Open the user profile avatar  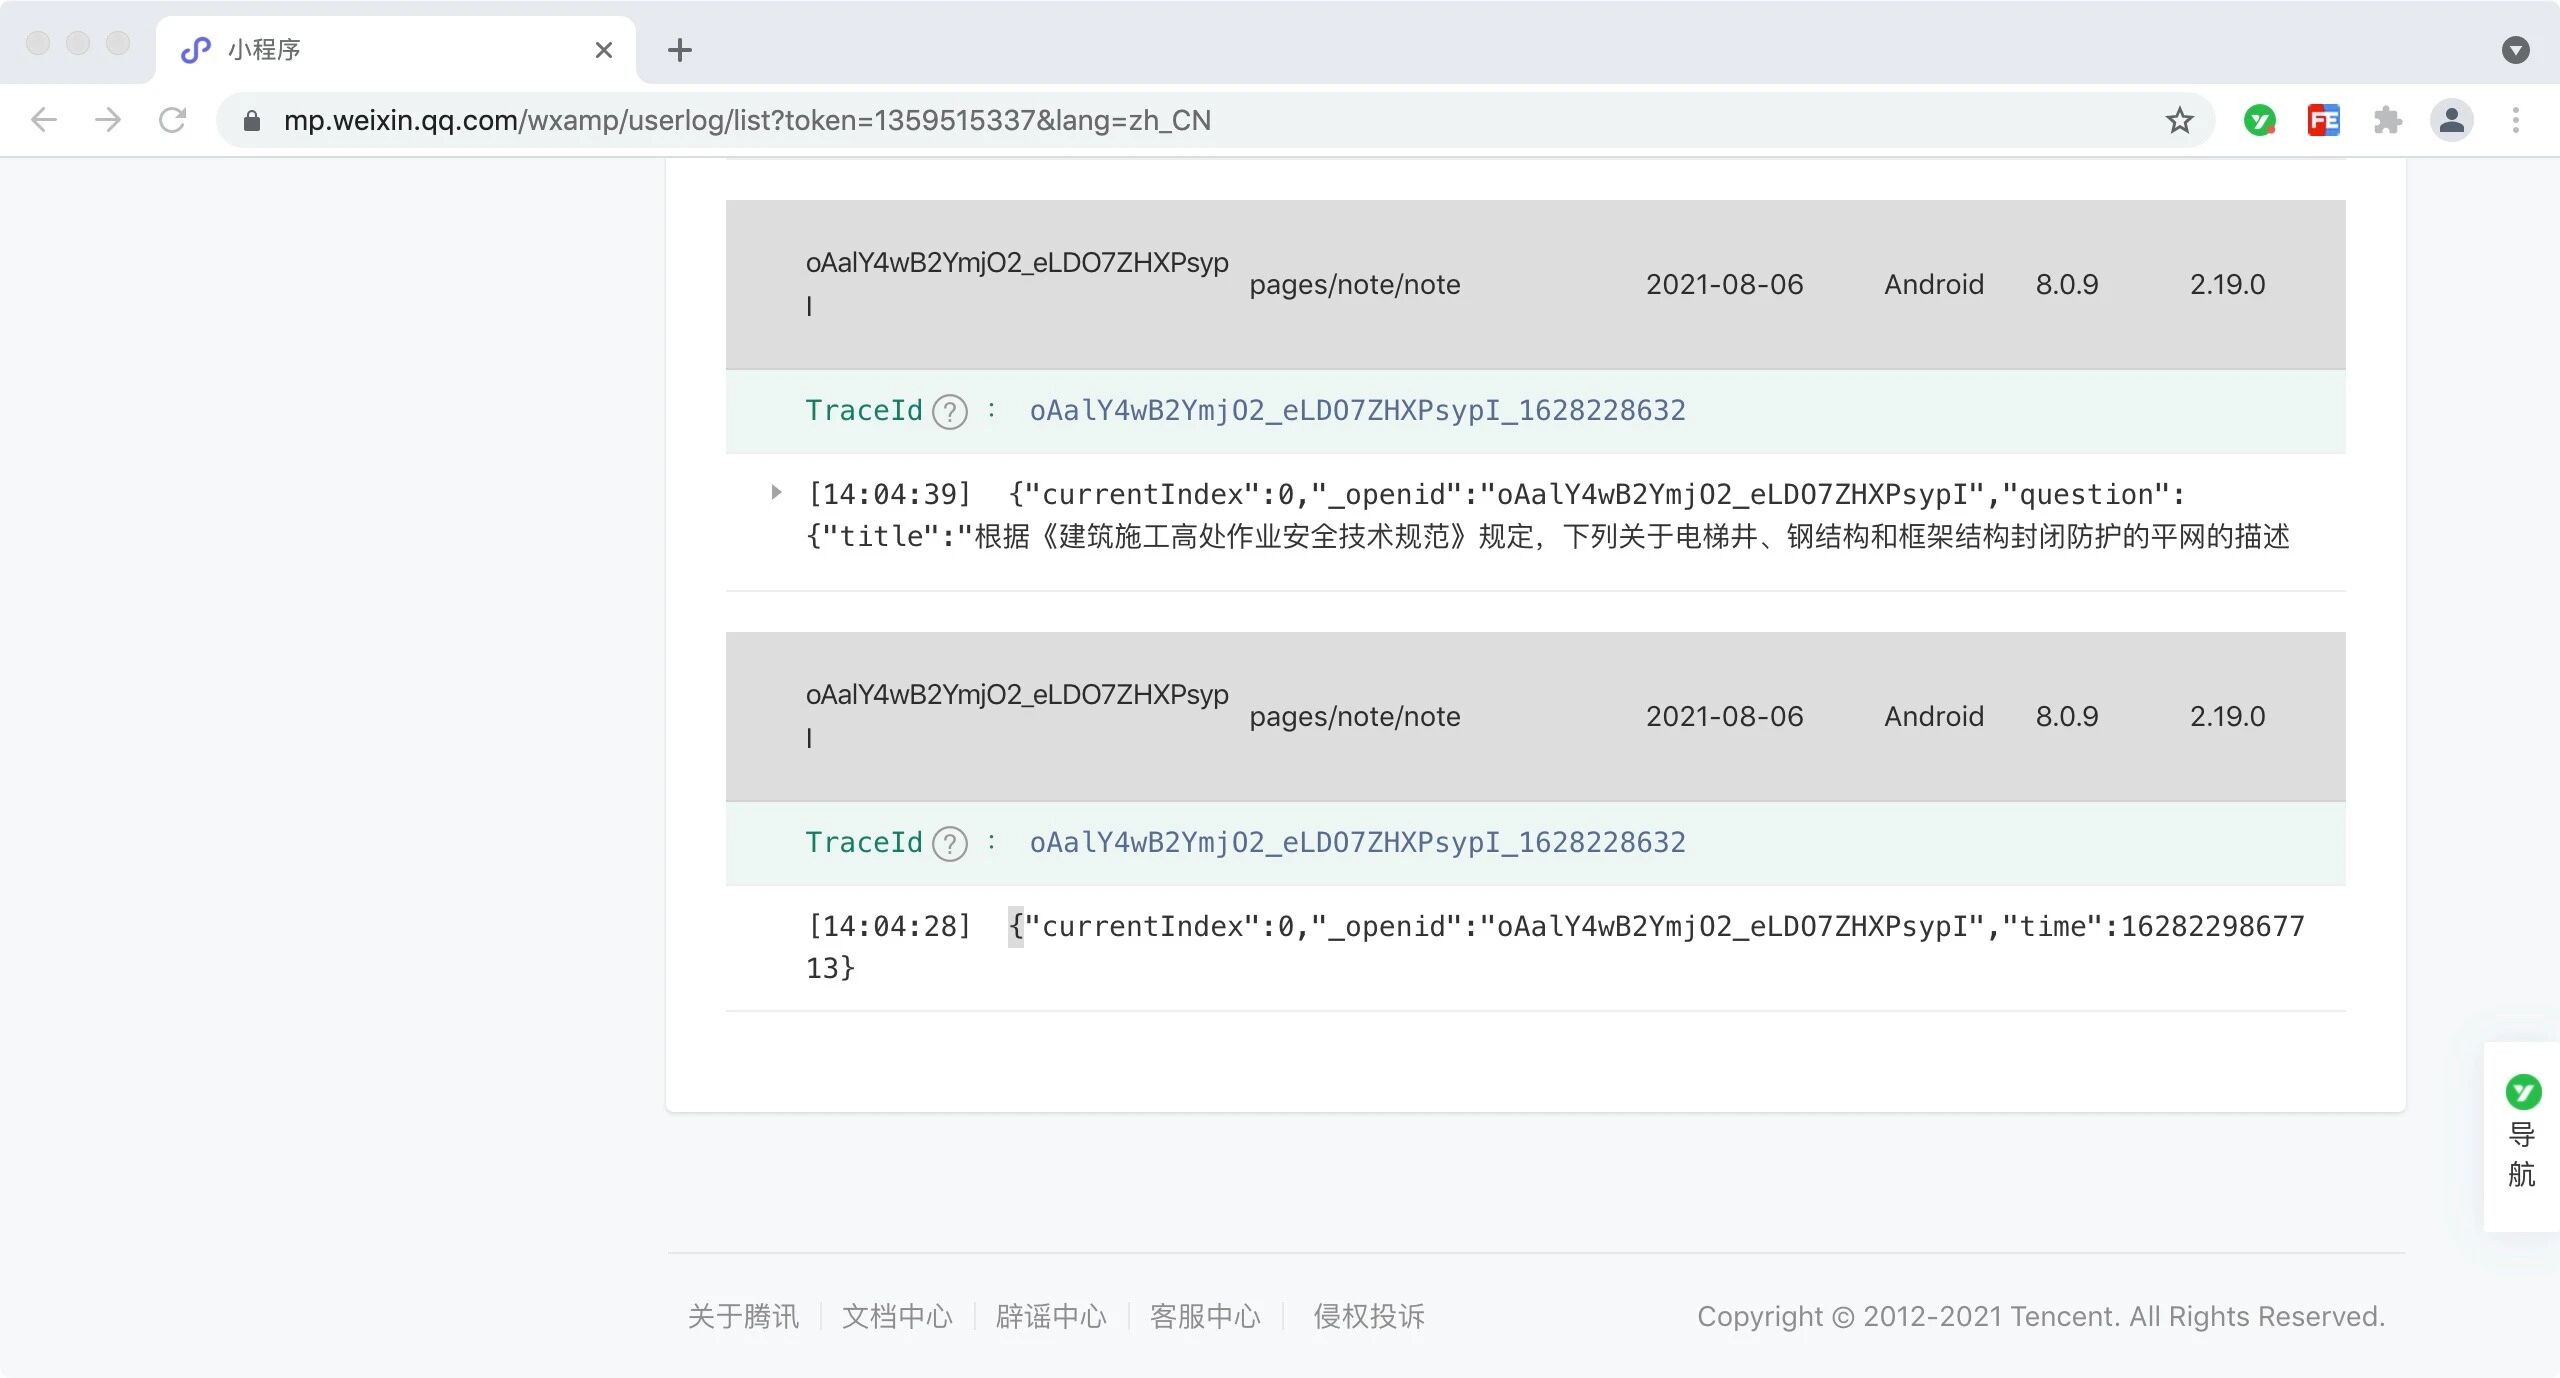pyautogui.click(x=2451, y=120)
